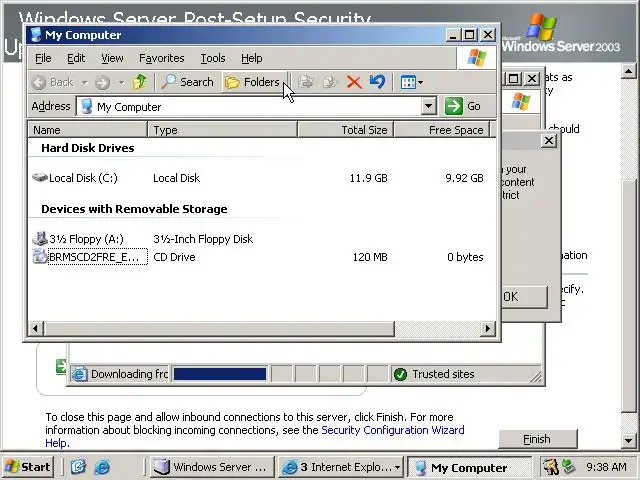This screenshot has height=480, width=640.
Task: Click the Show Desktop quick launch icon
Action: point(78,467)
